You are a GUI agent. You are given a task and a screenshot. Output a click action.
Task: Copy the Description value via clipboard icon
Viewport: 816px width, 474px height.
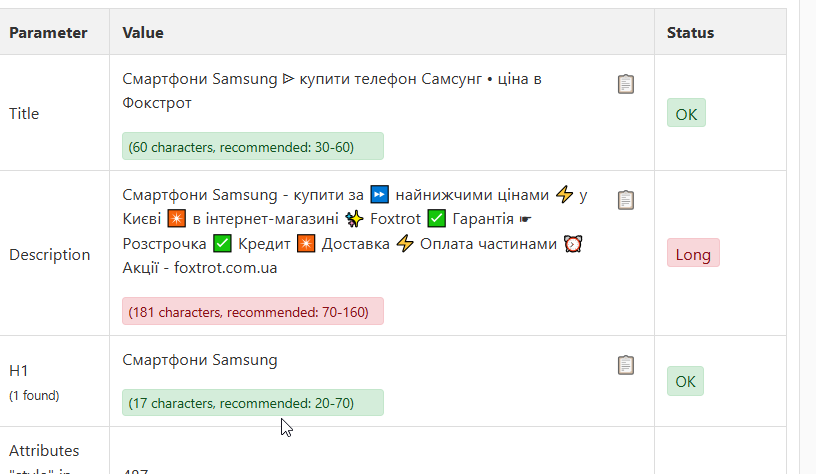[626, 200]
